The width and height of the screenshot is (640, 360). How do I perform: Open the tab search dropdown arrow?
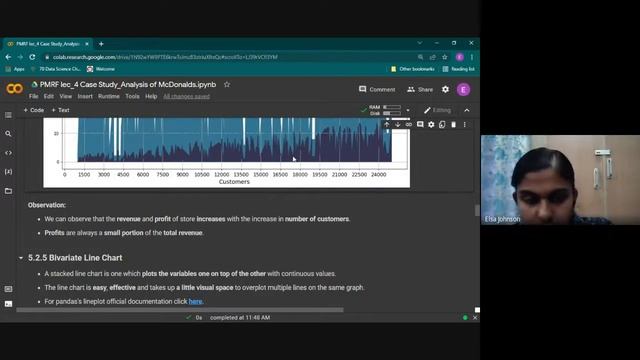[x=420, y=43]
